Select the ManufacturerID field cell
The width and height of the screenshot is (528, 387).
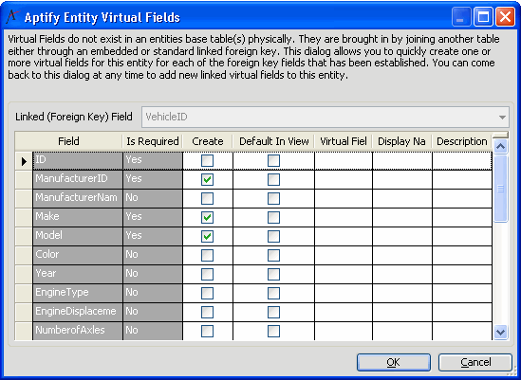click(78, 180)
